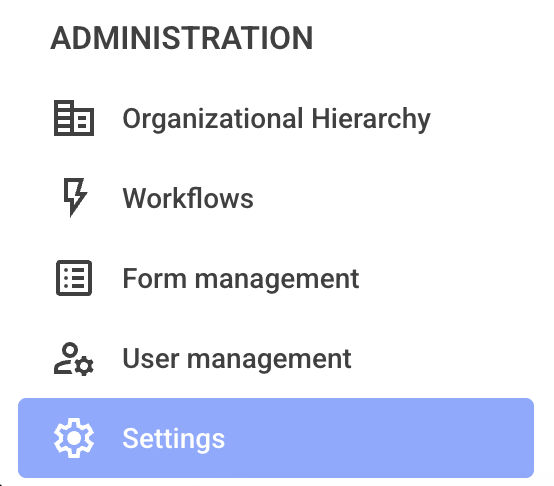This screenshot has width=554, height=486.
Task: Select the highlighted Settings menu entry
Action: pos(276,438)
